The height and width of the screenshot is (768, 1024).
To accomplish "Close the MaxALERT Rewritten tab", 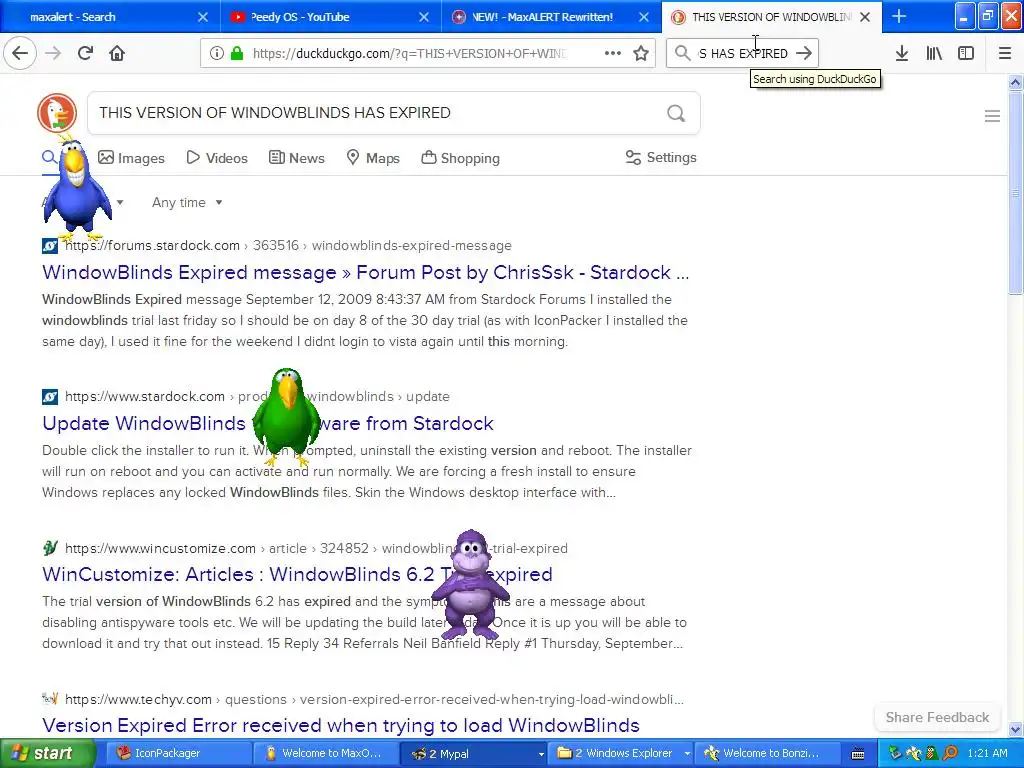I will (x=644, y=17).
